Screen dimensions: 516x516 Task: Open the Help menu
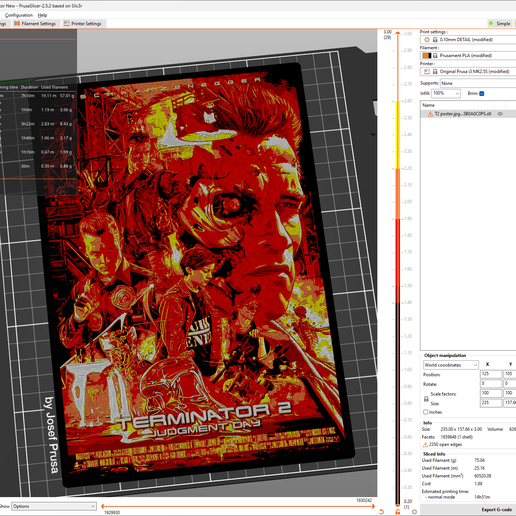42,15
